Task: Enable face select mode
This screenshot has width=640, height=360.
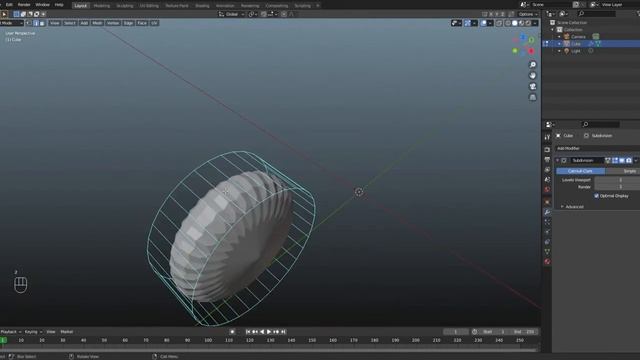Action: [42, 23]
